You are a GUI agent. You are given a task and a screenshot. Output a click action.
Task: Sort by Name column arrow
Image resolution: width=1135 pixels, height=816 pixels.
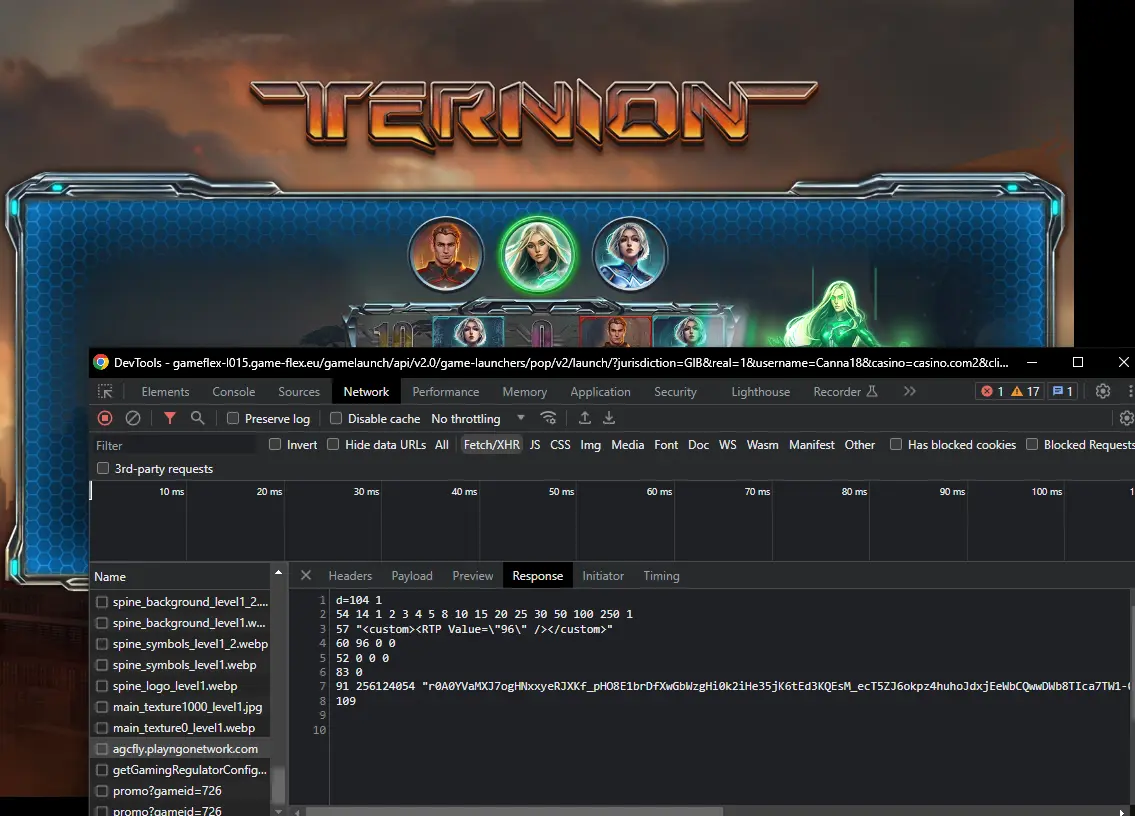(x=278, y=573)
